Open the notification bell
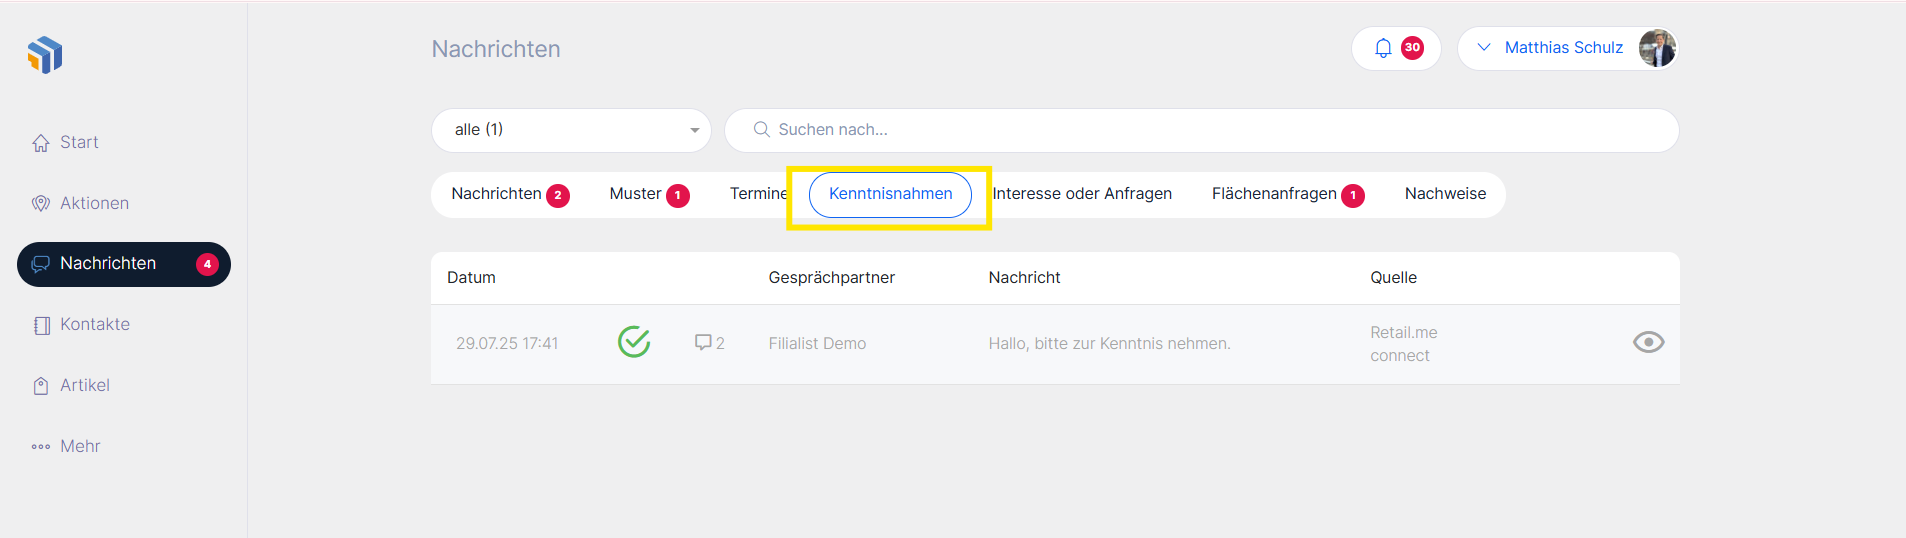This screenshot has width=1906, height=538. point(1383,48)
